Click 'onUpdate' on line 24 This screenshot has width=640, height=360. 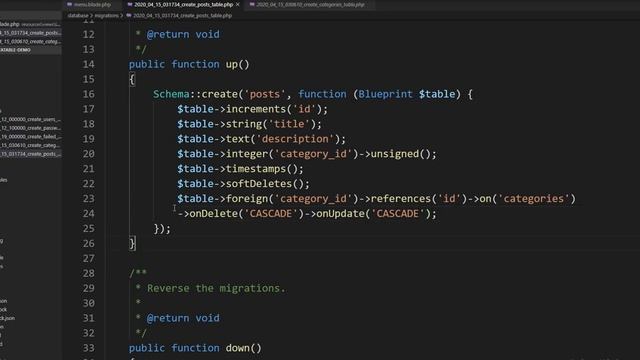click(x=340, y=213)
